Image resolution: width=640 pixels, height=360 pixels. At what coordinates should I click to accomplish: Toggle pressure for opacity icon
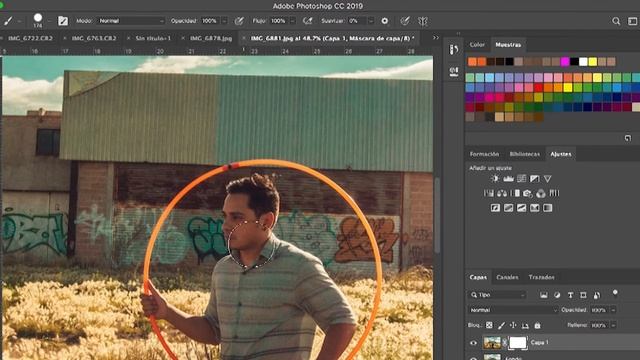pyautogui.click(x=239, y=21)
